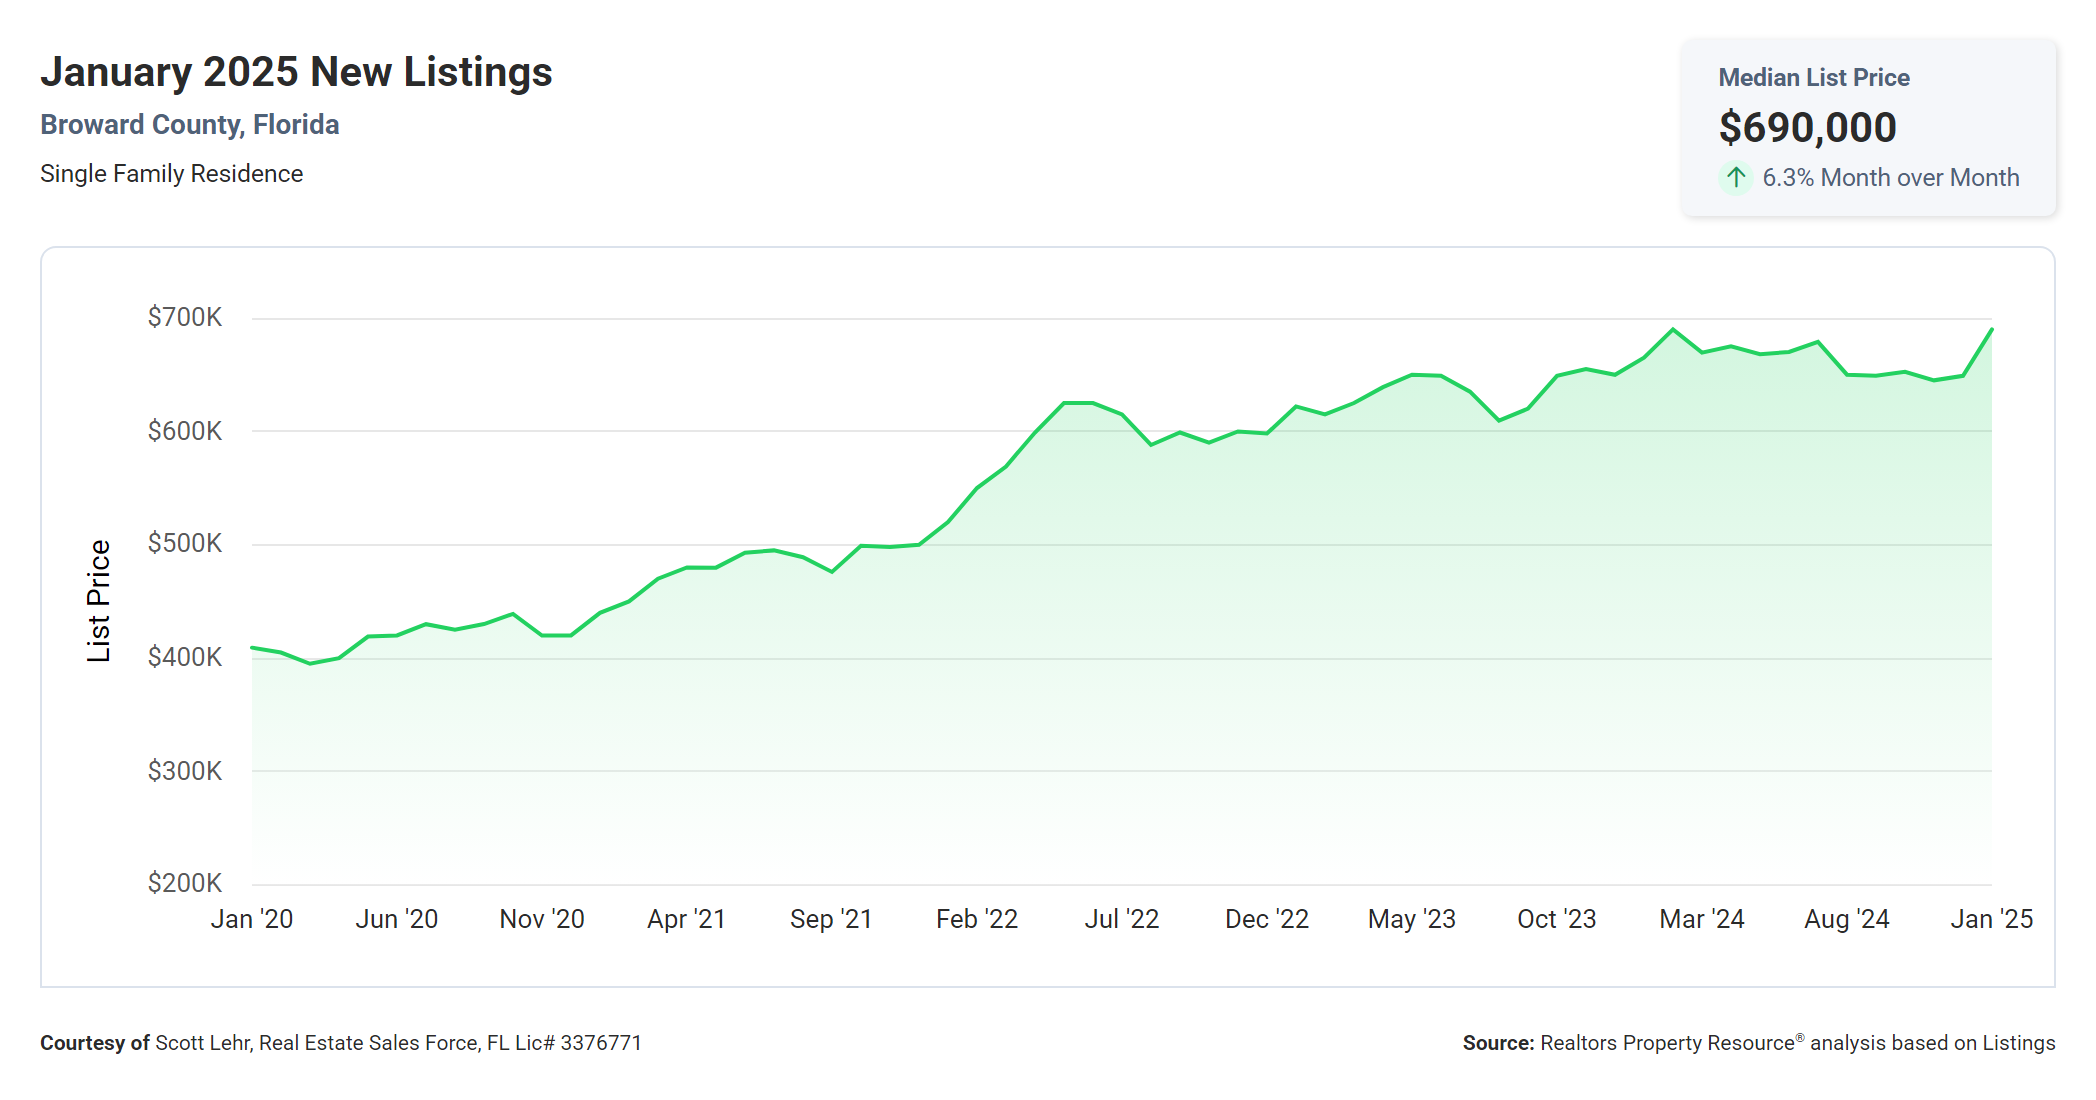Click the $400K y-axis label
The width and height of the screenshot is (2096, 1100).
click(185, 657)
